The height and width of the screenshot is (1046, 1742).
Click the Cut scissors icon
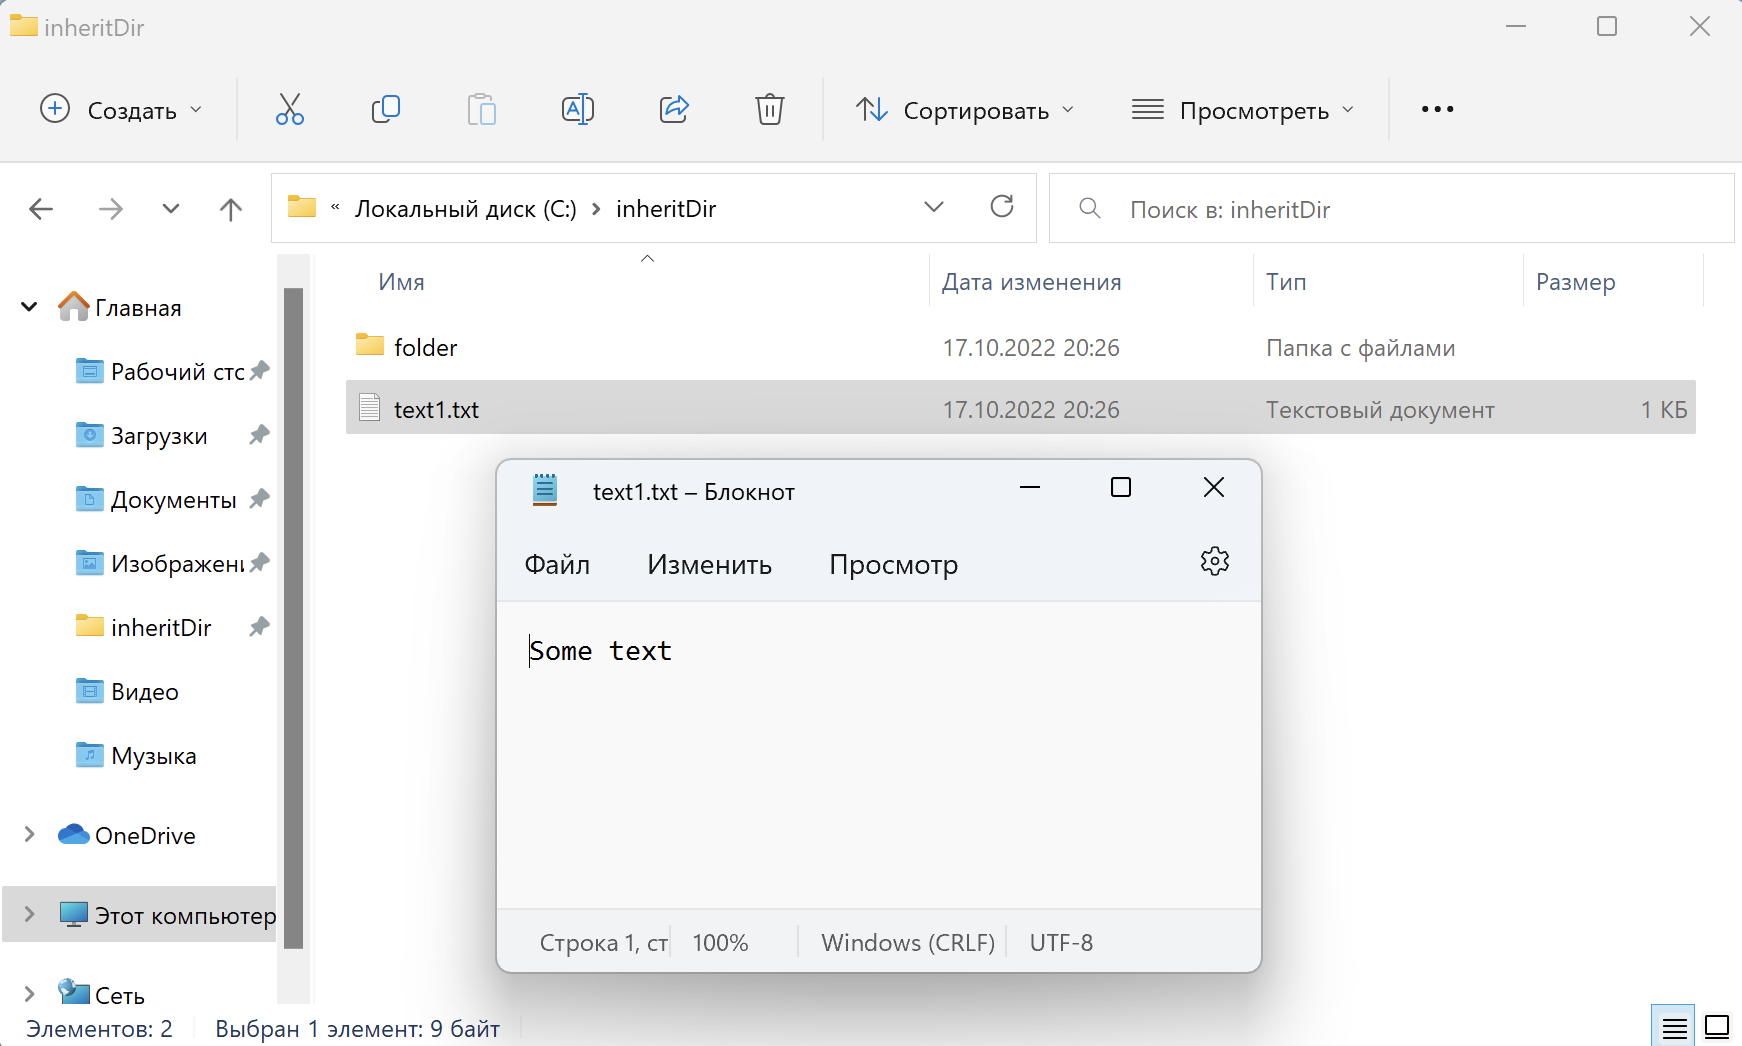pyautogui.click(x=290, y=109)
